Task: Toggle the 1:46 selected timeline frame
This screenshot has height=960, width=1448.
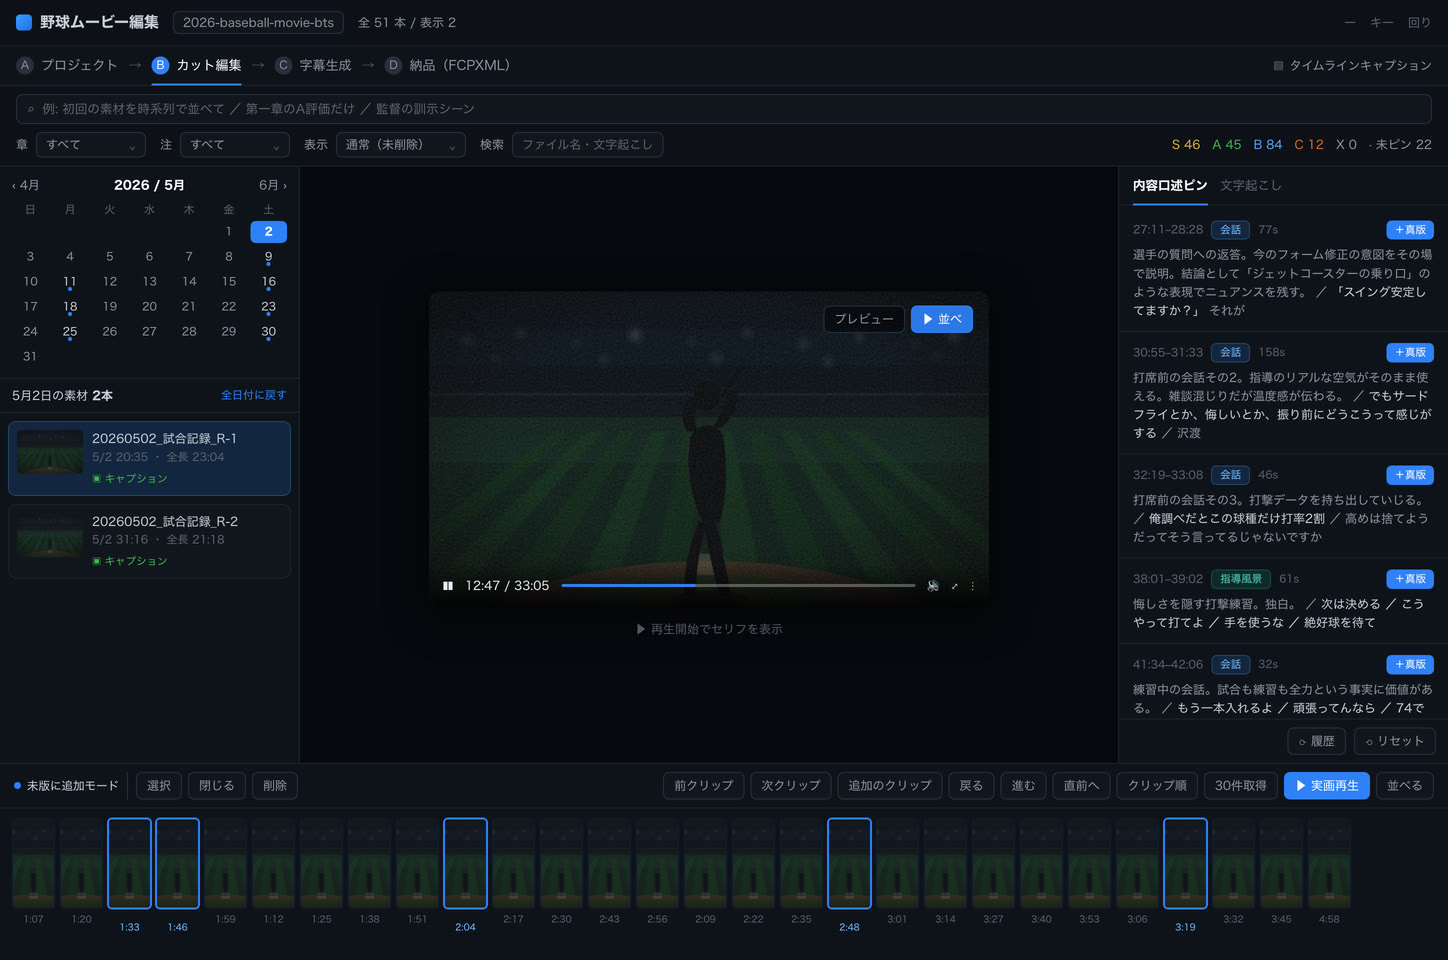Action: click(177, 863)
